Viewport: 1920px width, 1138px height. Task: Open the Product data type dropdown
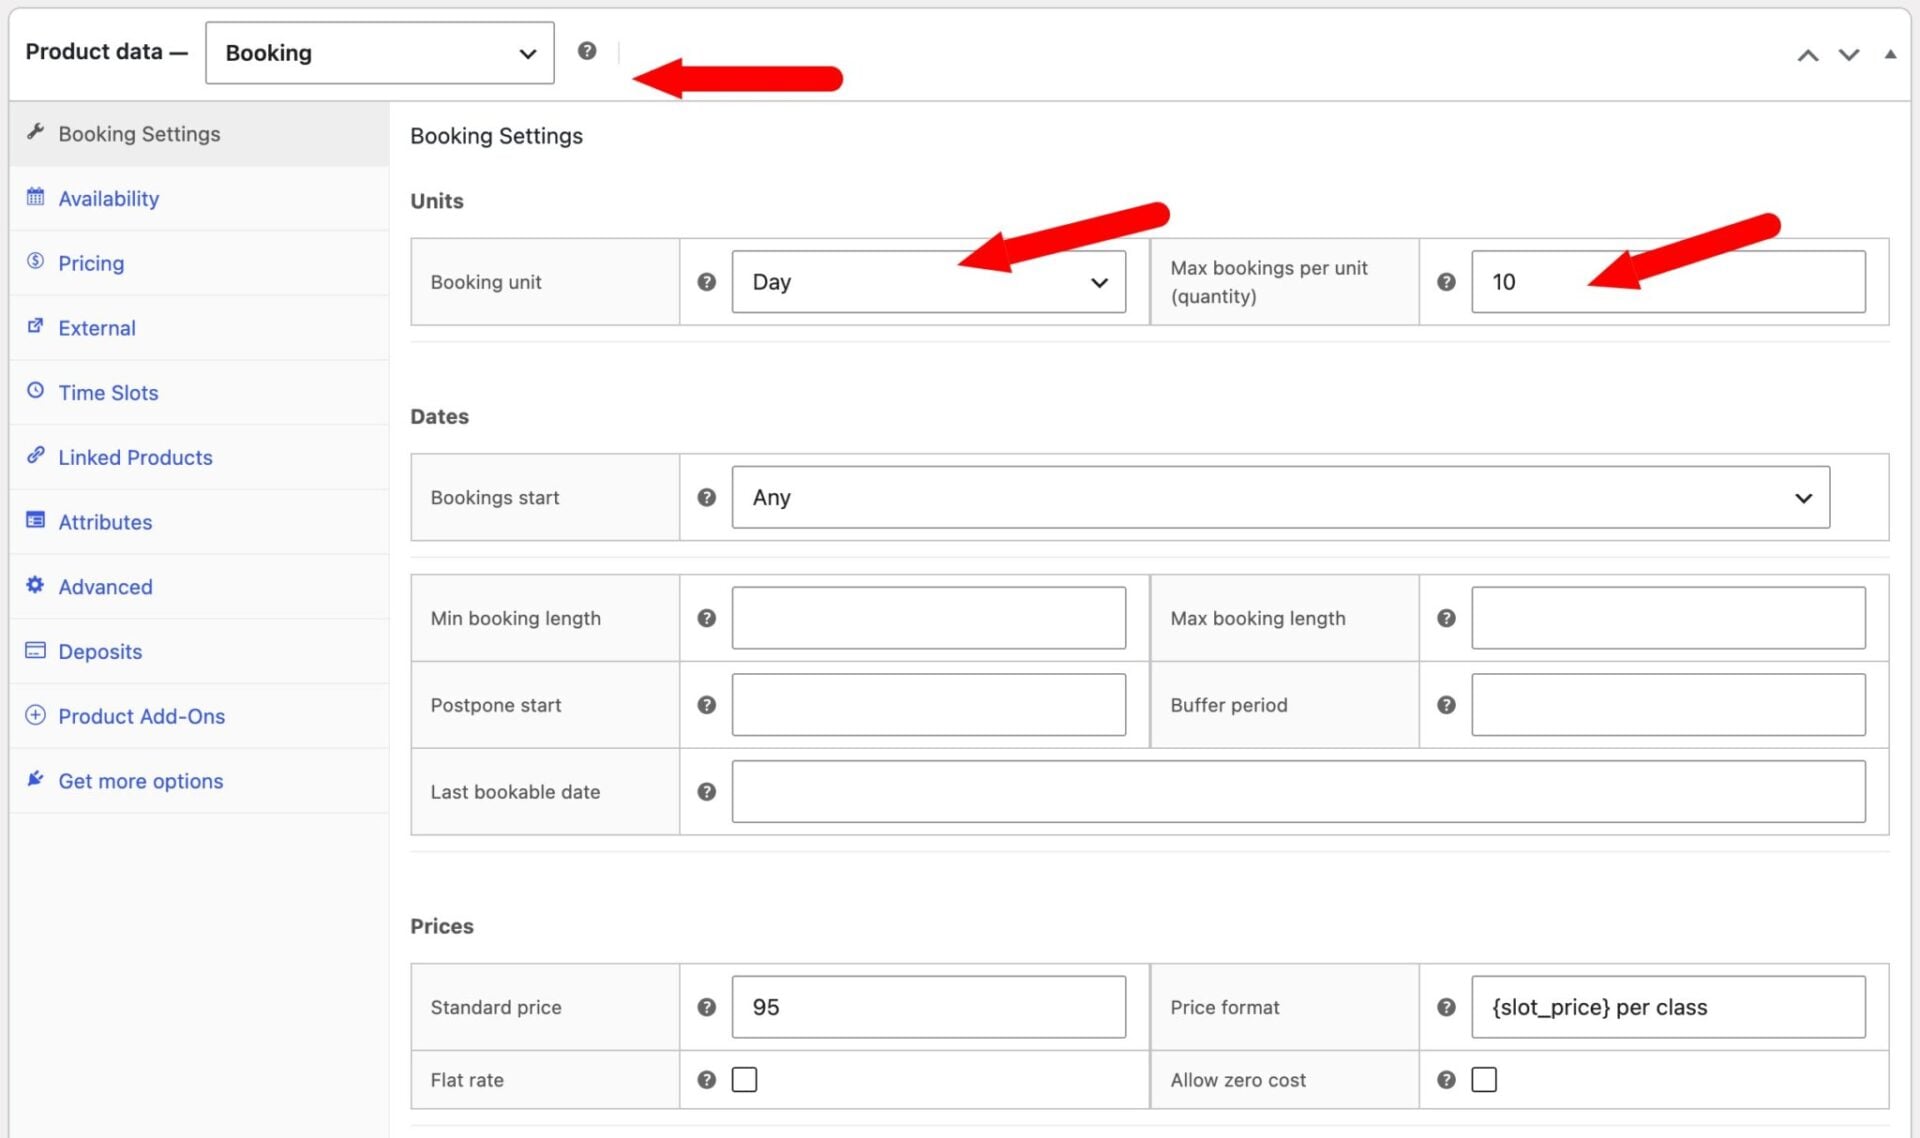[x=380, y=53]
